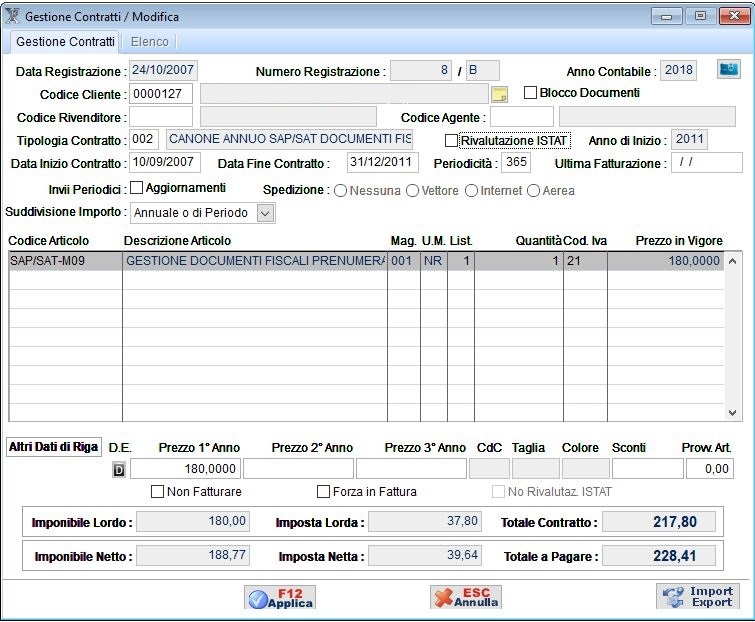Maximize the Gestione Contratti window

coord(700,16)
